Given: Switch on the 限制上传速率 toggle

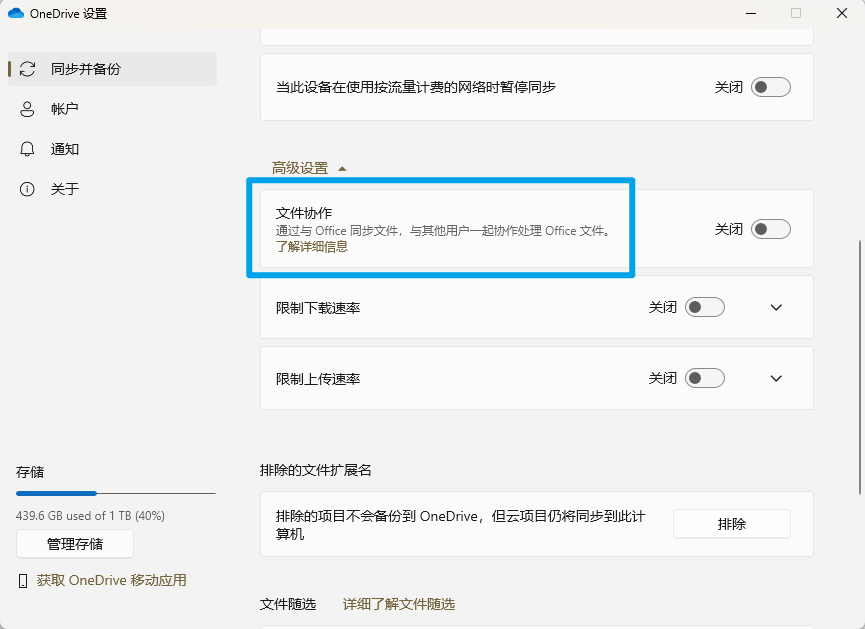Looking at the screenshot, I should 705,378.
